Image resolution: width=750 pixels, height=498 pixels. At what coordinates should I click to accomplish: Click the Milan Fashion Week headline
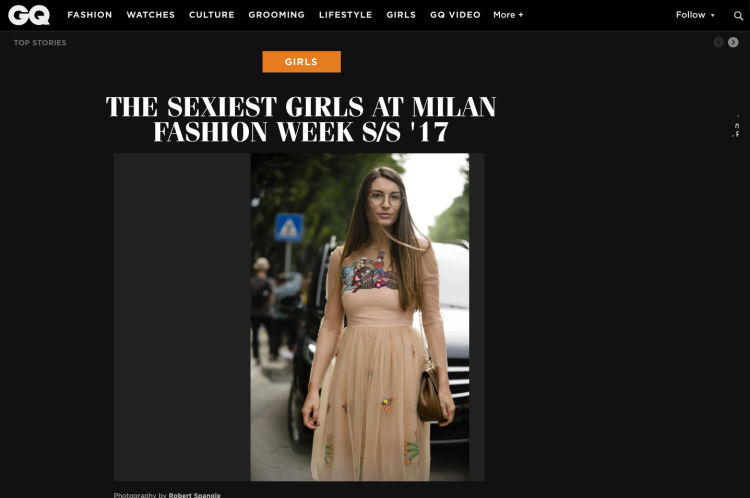[x=301, y=119]
